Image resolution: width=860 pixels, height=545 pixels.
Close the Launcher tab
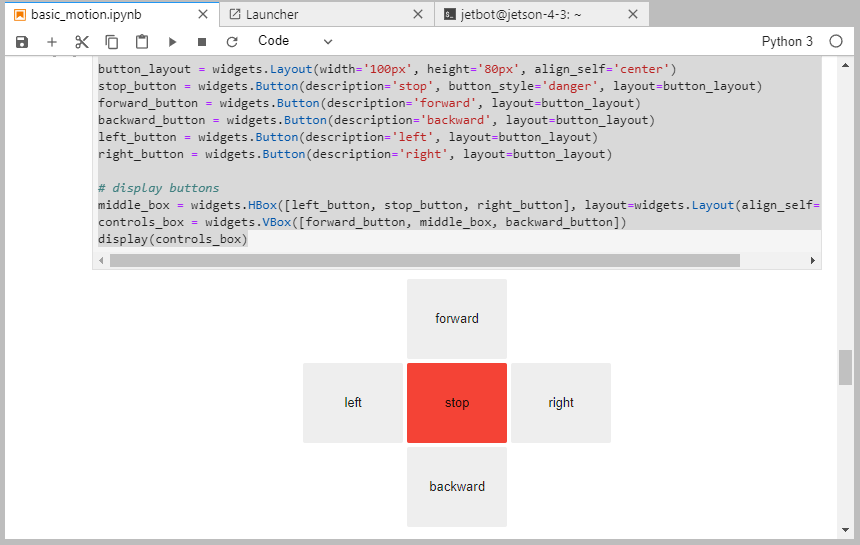coord(419,15)
